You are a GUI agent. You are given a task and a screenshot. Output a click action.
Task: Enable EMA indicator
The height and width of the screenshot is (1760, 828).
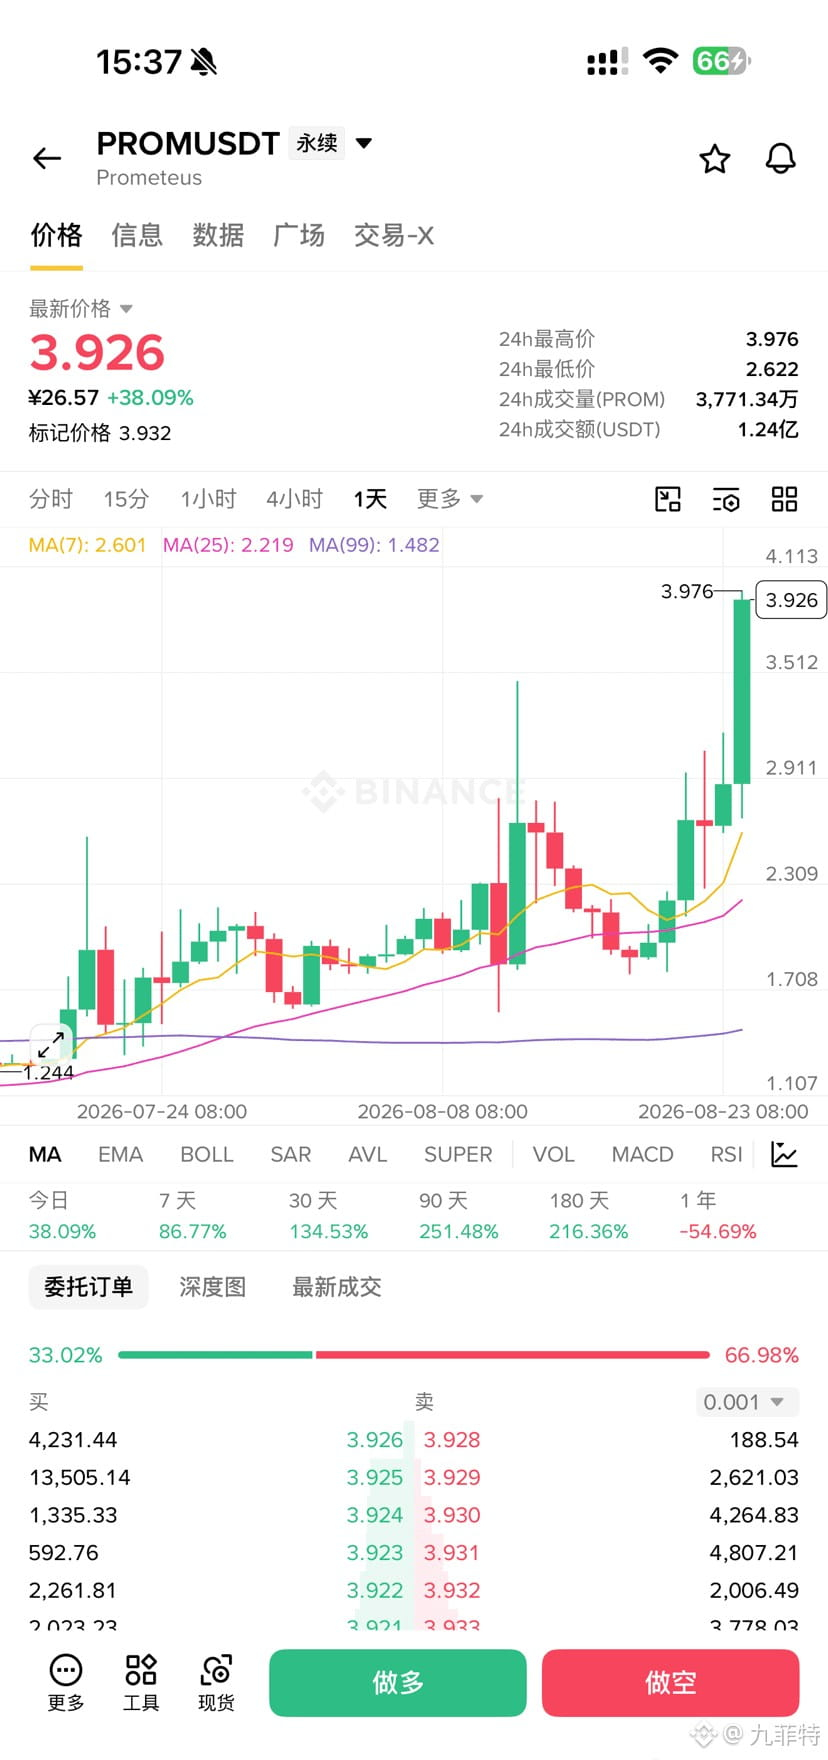(x=120, y=1154)
